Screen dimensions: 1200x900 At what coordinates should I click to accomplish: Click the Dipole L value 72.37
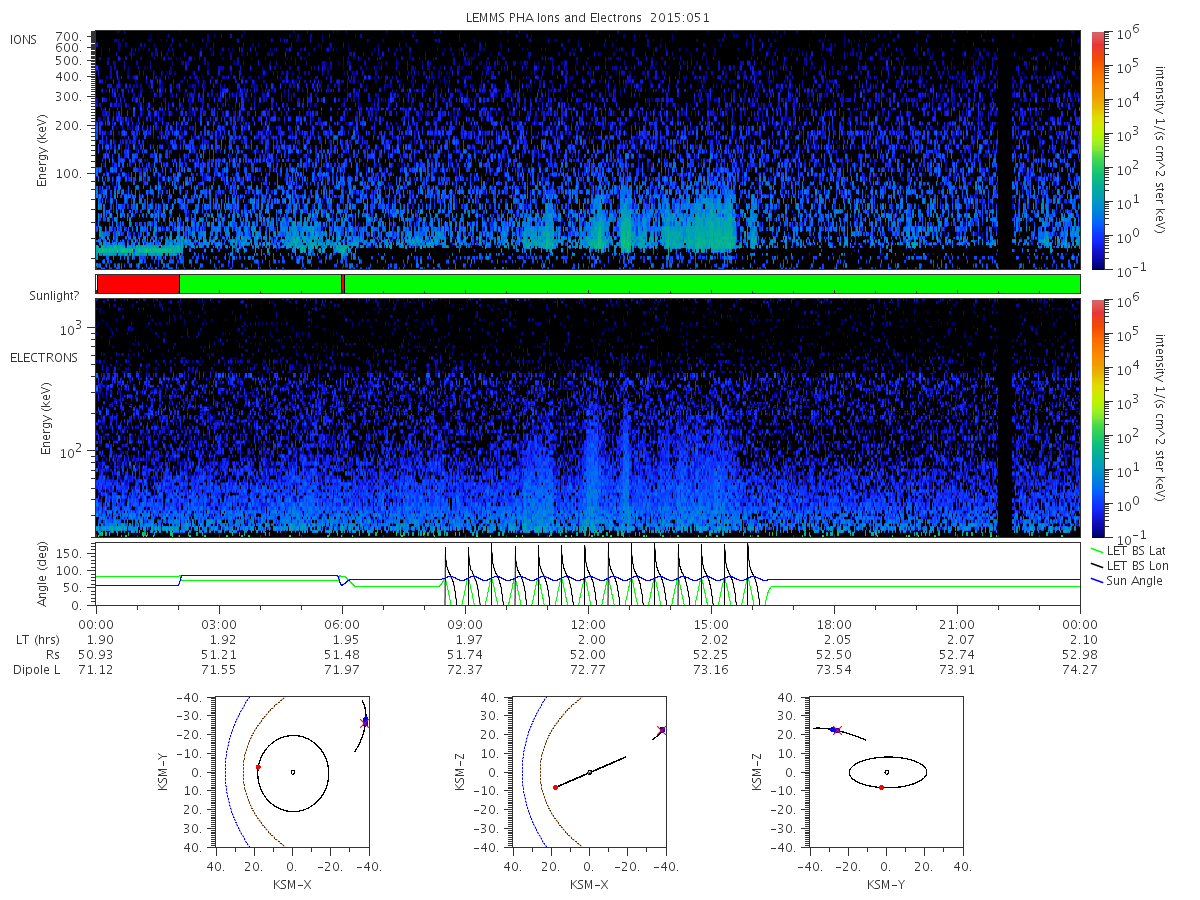coord(465,669)
